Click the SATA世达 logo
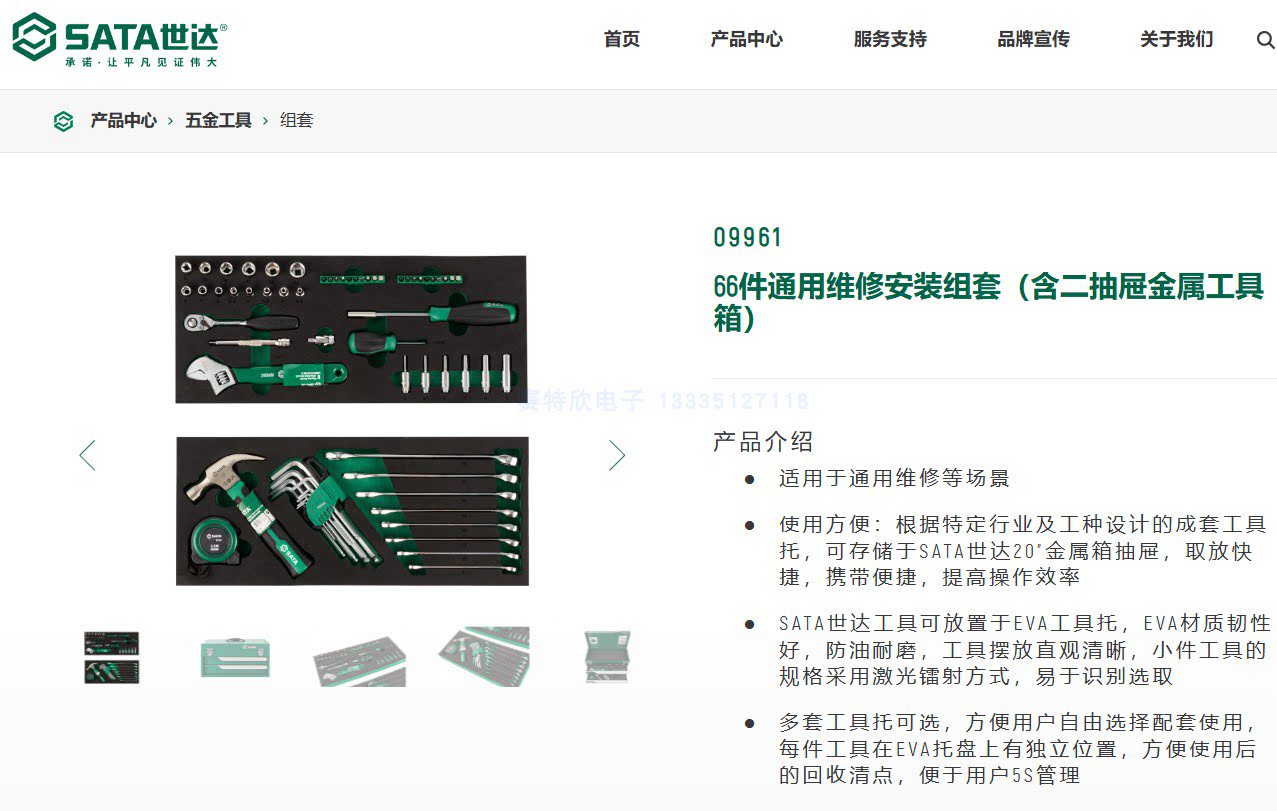Viewport: 1277px width, 811px height. pos(120,39)
